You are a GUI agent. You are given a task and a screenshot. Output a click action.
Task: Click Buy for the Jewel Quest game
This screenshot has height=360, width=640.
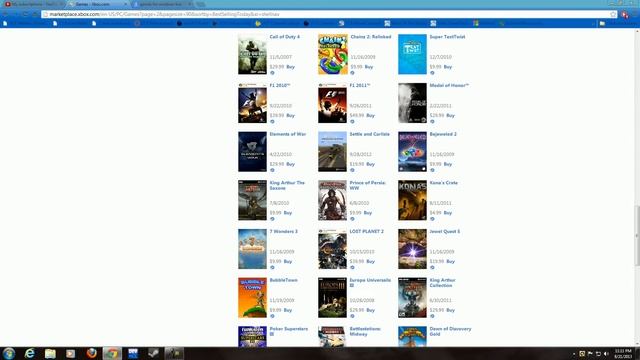(450, 261)
